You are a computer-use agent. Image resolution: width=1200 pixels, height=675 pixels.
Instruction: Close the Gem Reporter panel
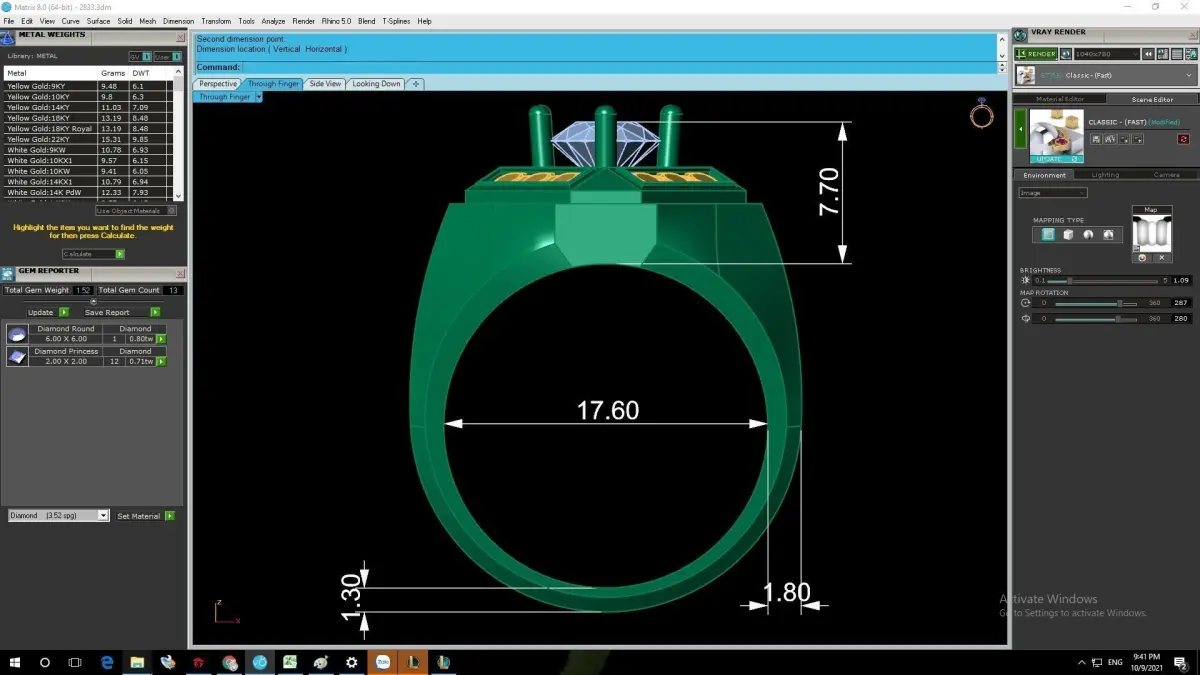pos(180,273)
